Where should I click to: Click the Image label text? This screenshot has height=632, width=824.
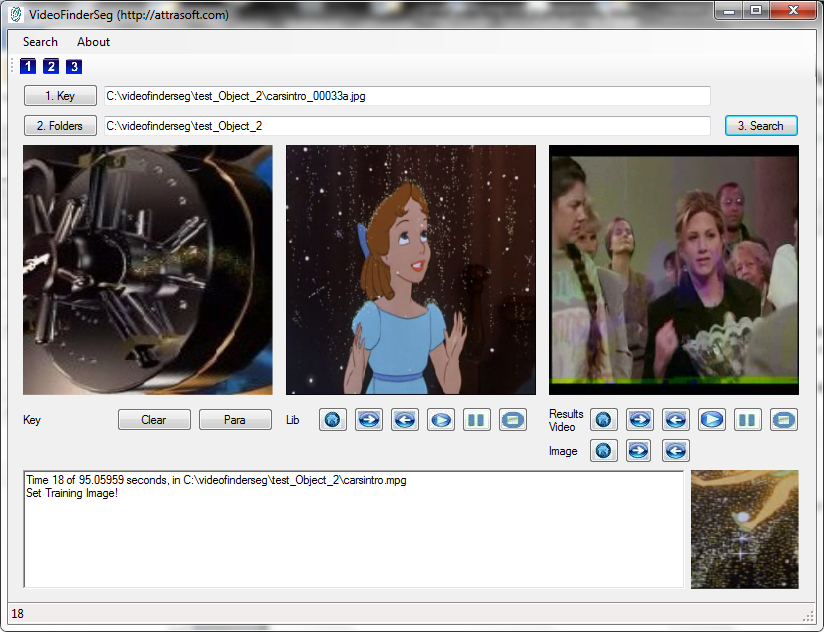pos(563,451)
